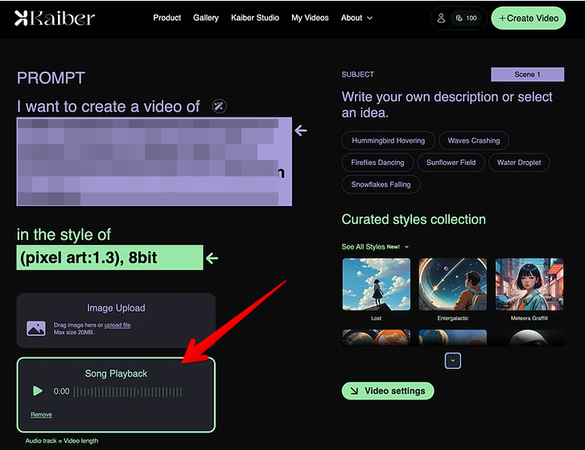Select the Scene 1 tab
Viewport: 585px width, 450px height.
point(527,74)
